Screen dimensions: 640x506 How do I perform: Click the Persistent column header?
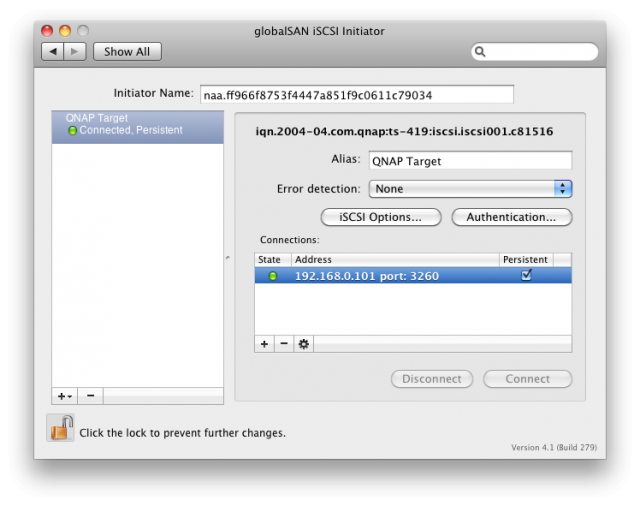click(526, 260)
